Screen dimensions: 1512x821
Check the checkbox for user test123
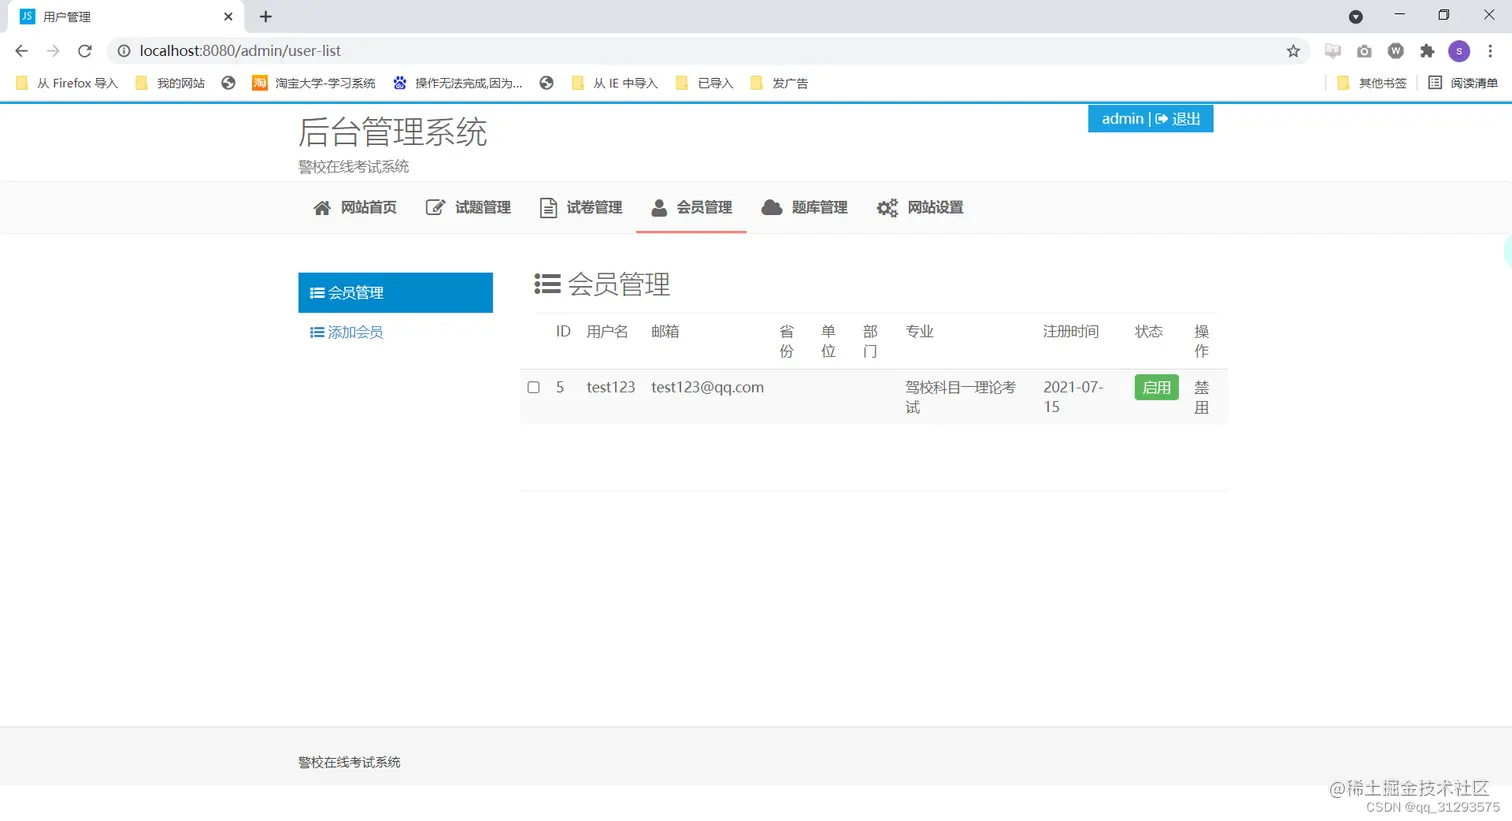pos(533,387)
